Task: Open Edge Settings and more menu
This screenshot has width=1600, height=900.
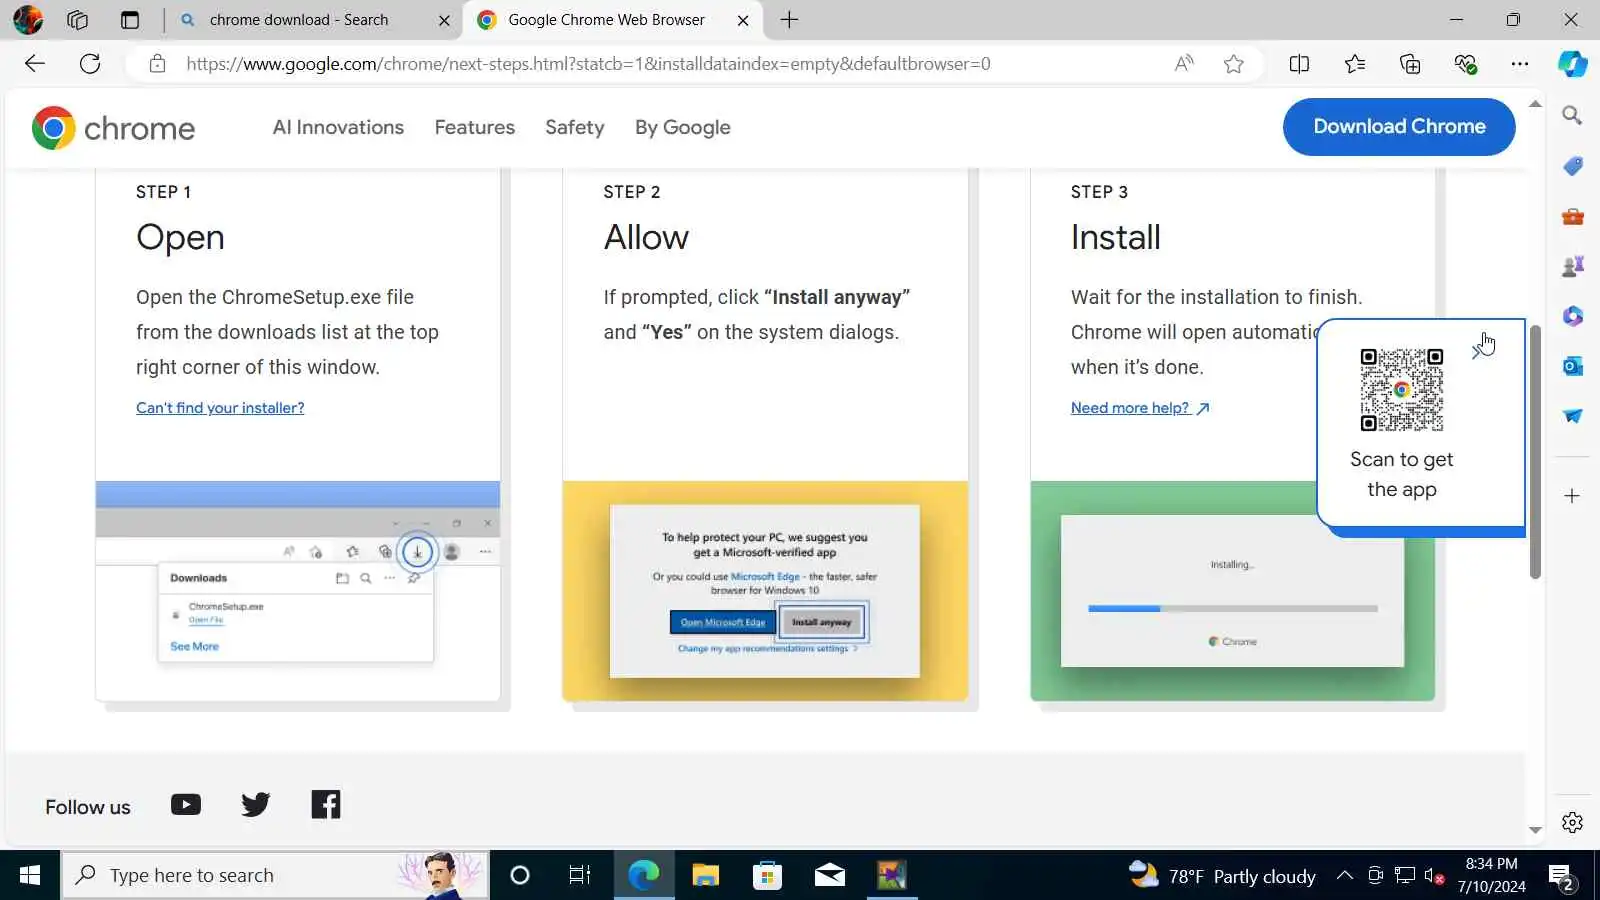Action: 1520,64
